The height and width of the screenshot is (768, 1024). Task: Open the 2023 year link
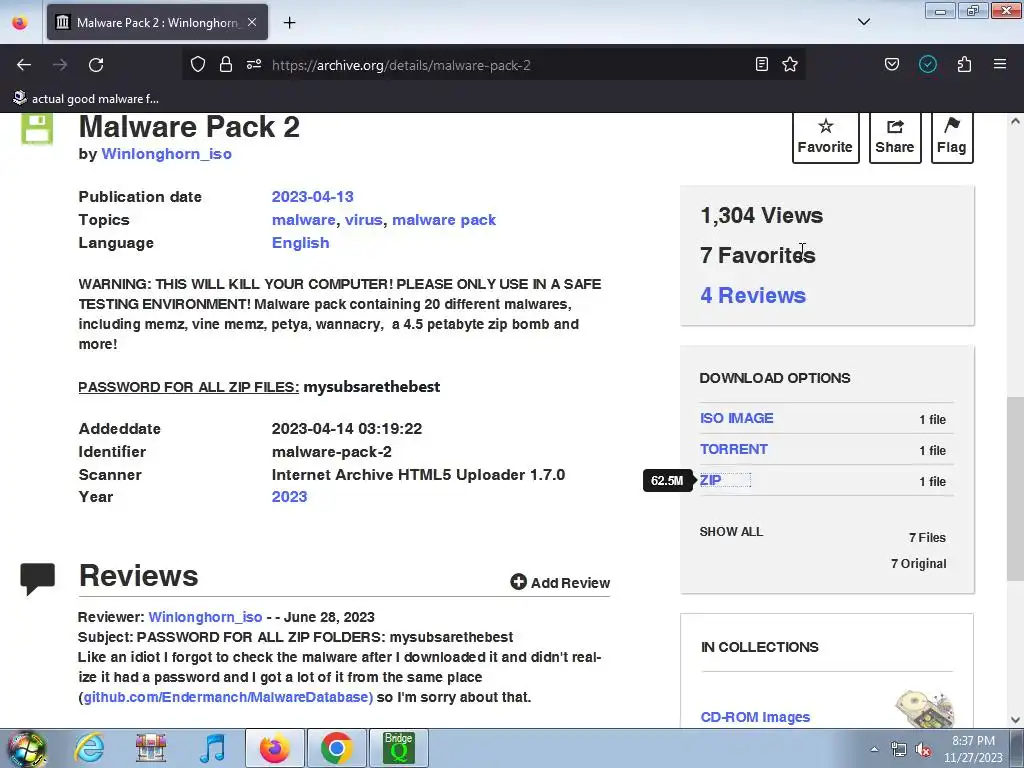click(289, 497)
